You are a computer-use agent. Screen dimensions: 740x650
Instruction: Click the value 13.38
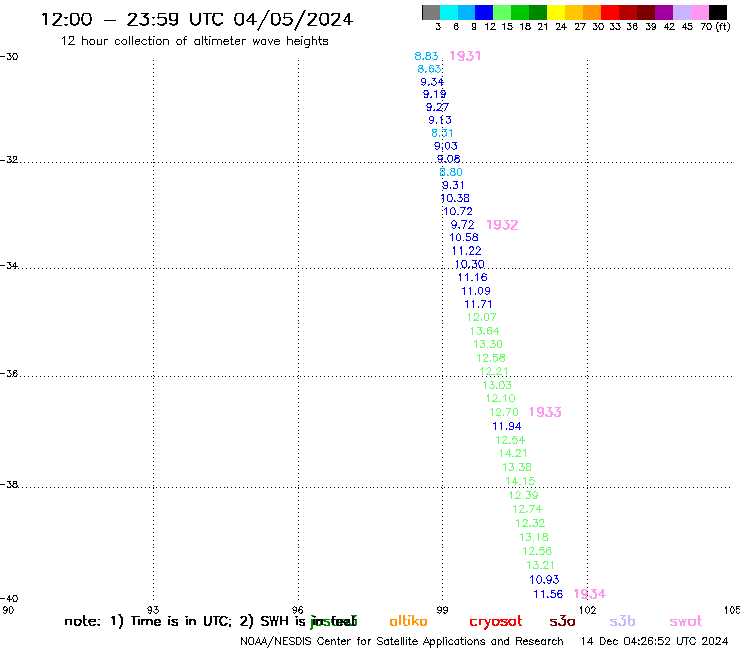(x=517, y=467)
